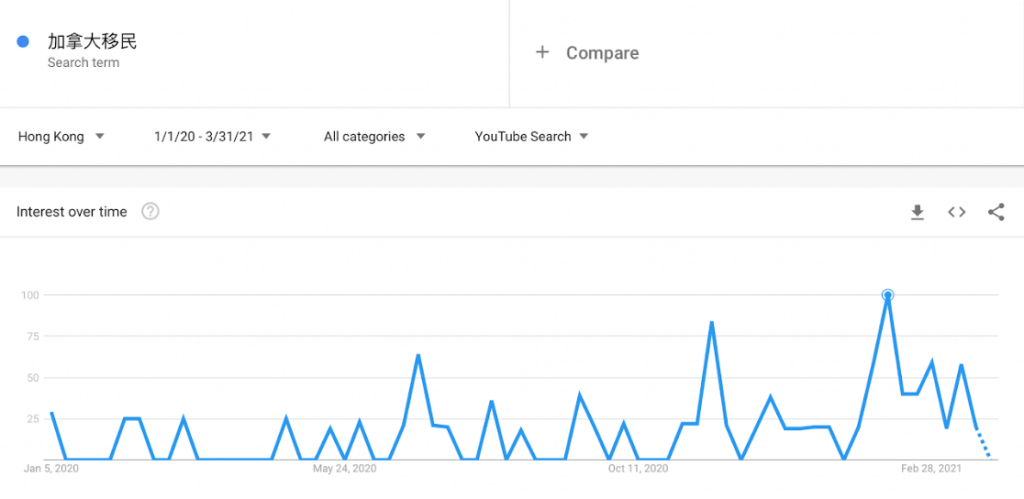Click the dotted end of trend line
The image size is (1024, 499).
[x=983, y=444]
